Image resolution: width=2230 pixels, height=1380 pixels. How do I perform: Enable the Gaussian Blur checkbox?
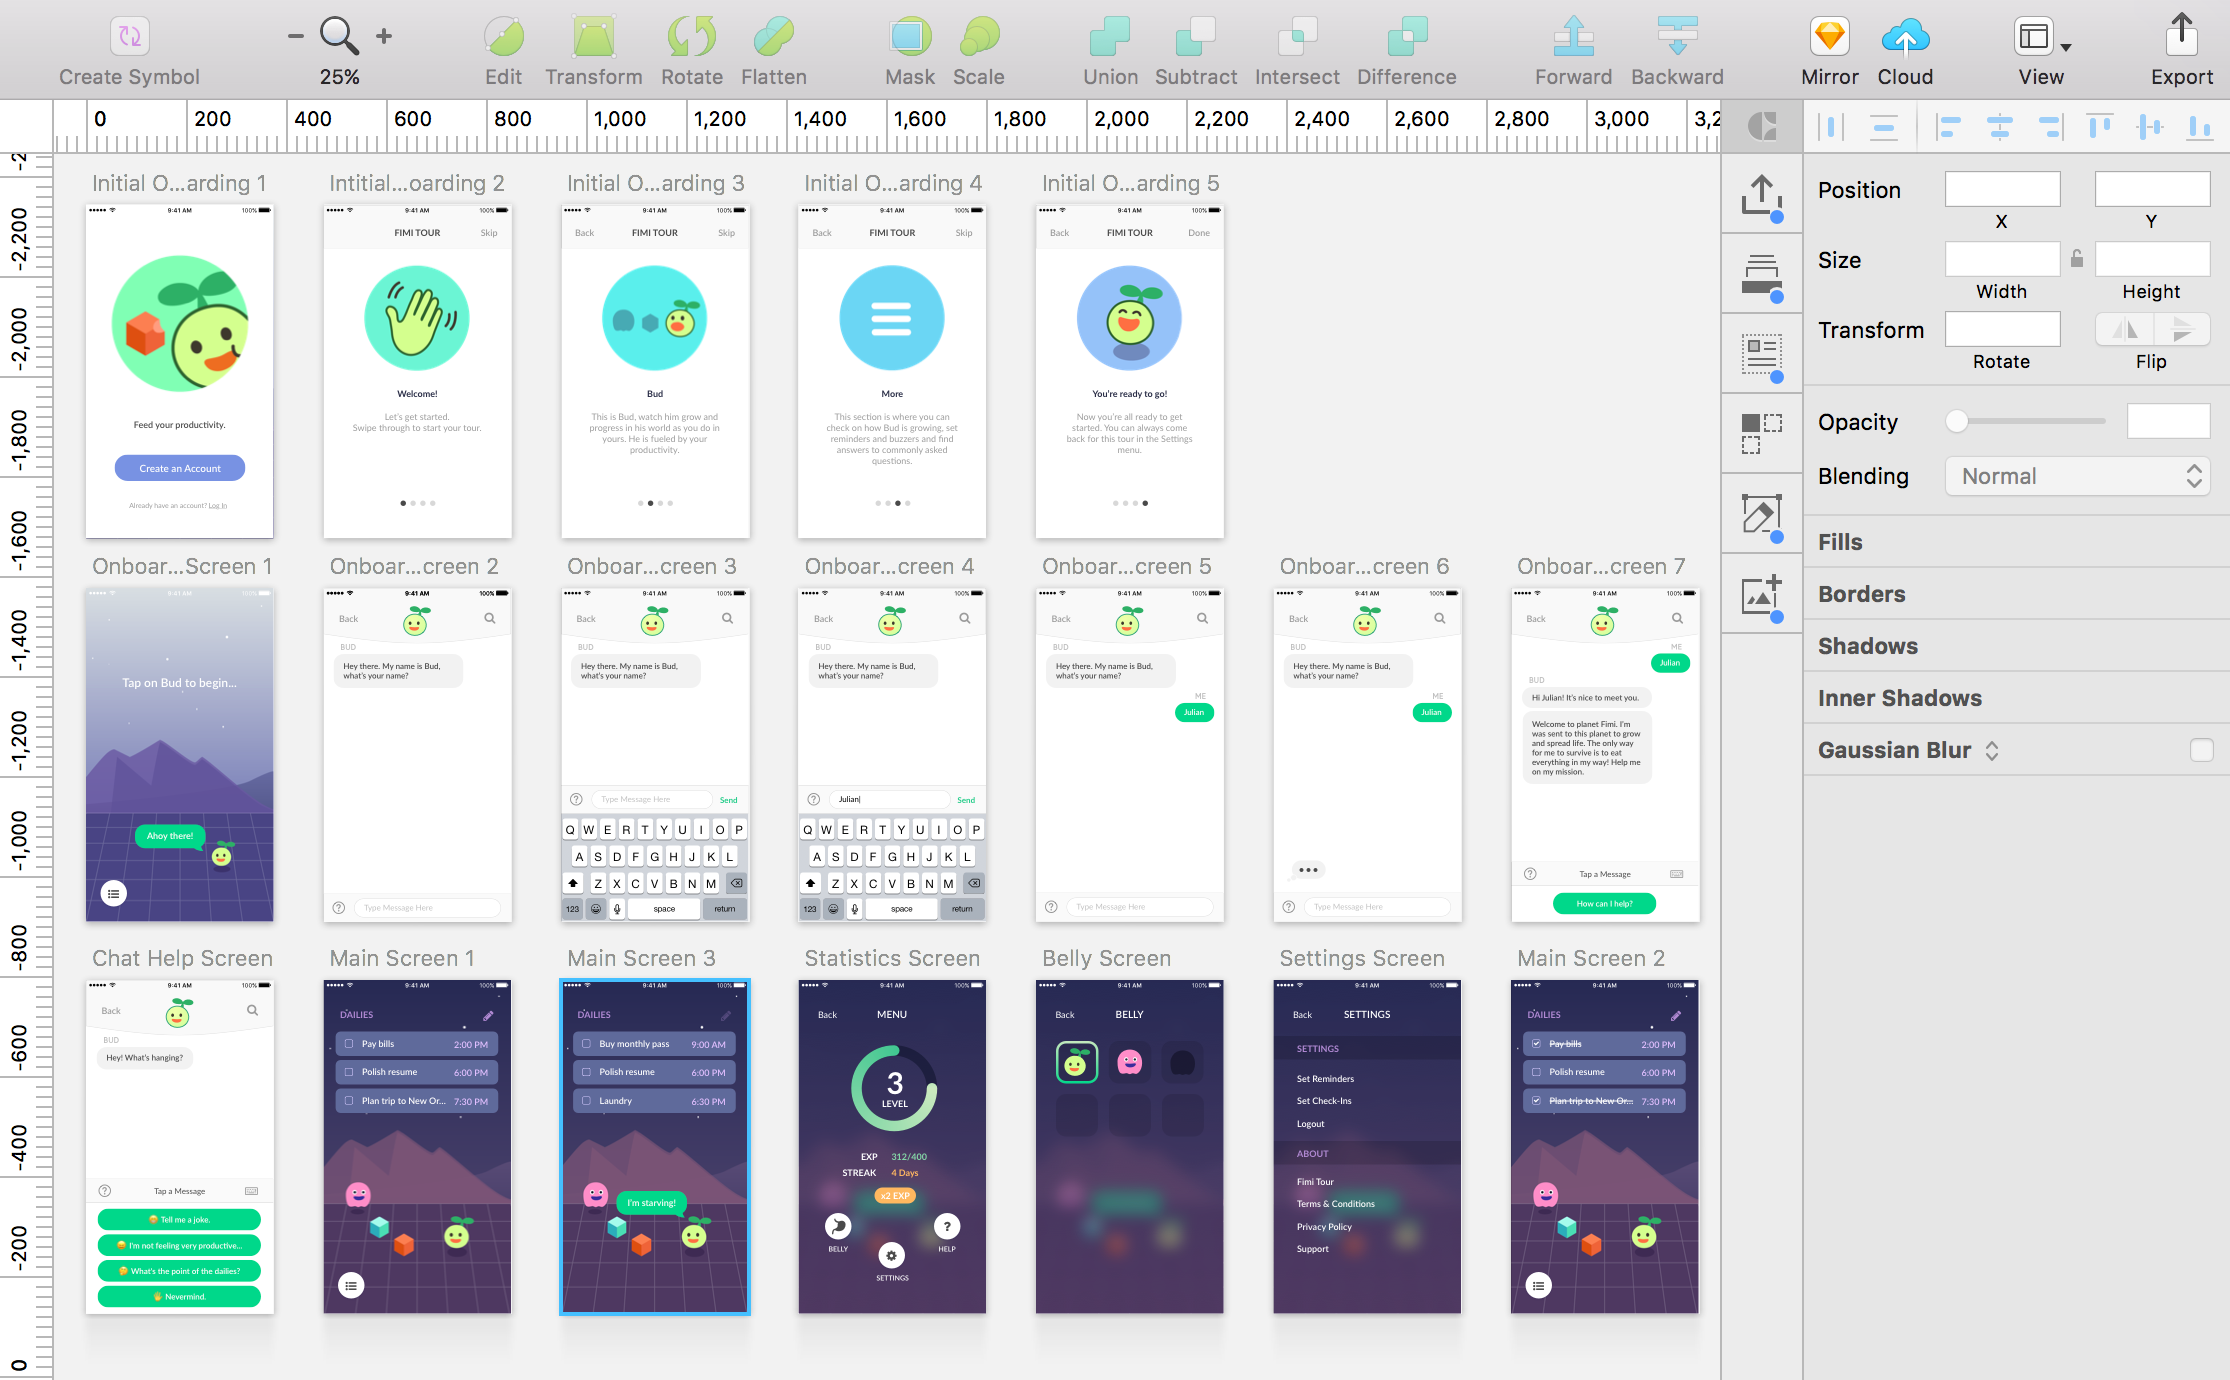click(2201, 750)
